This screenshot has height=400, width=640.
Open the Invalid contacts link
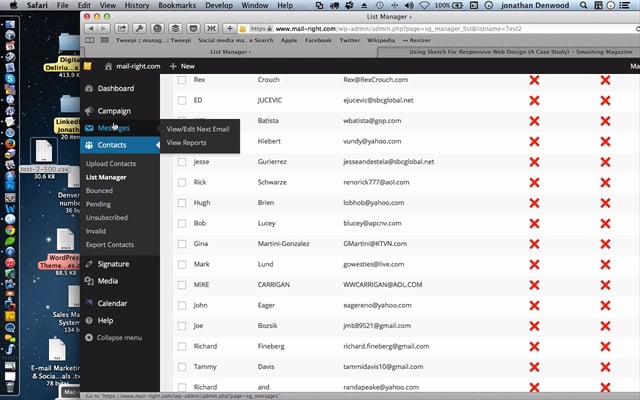tap(96, 231)
